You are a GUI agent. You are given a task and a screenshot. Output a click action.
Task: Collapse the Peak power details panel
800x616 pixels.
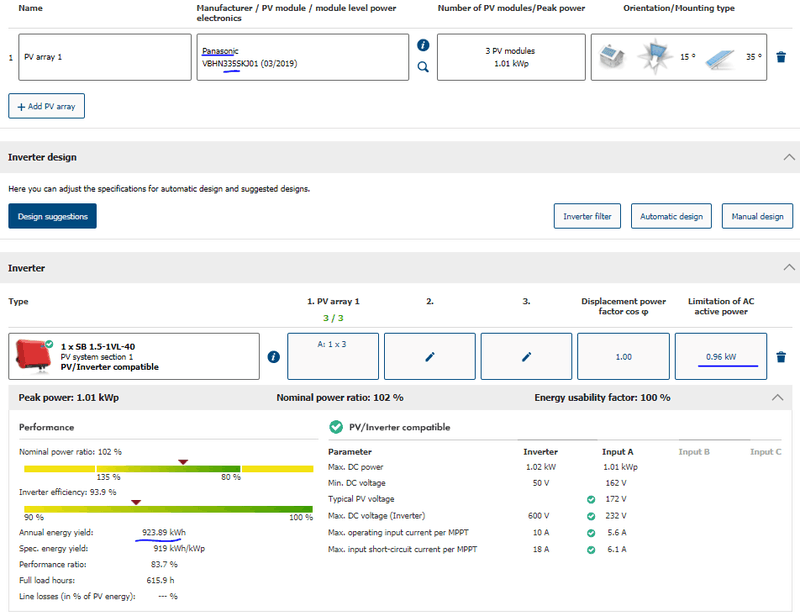779,397
